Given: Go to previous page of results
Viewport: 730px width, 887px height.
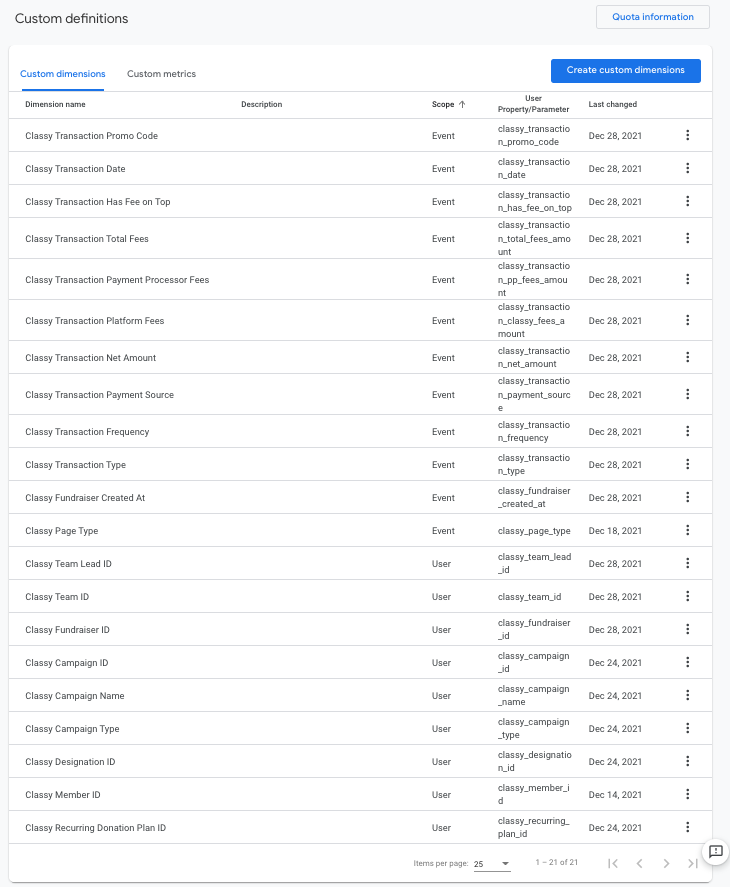Looking at the screenshot, I should (639, 863).
